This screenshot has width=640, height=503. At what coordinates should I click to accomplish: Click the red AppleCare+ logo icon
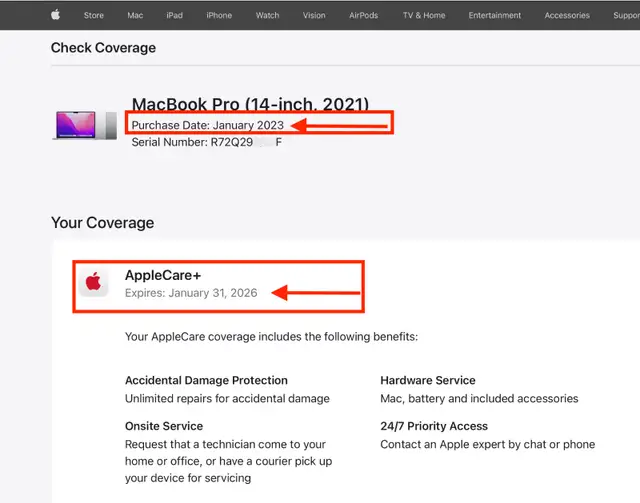pos(94,283)
